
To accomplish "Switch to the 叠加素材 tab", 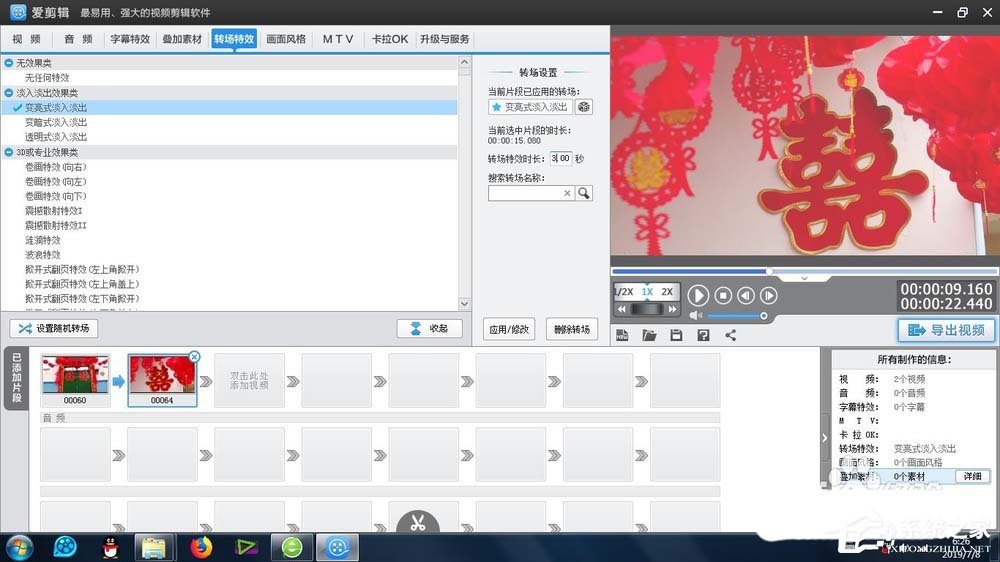I will (x=182, y=39).
